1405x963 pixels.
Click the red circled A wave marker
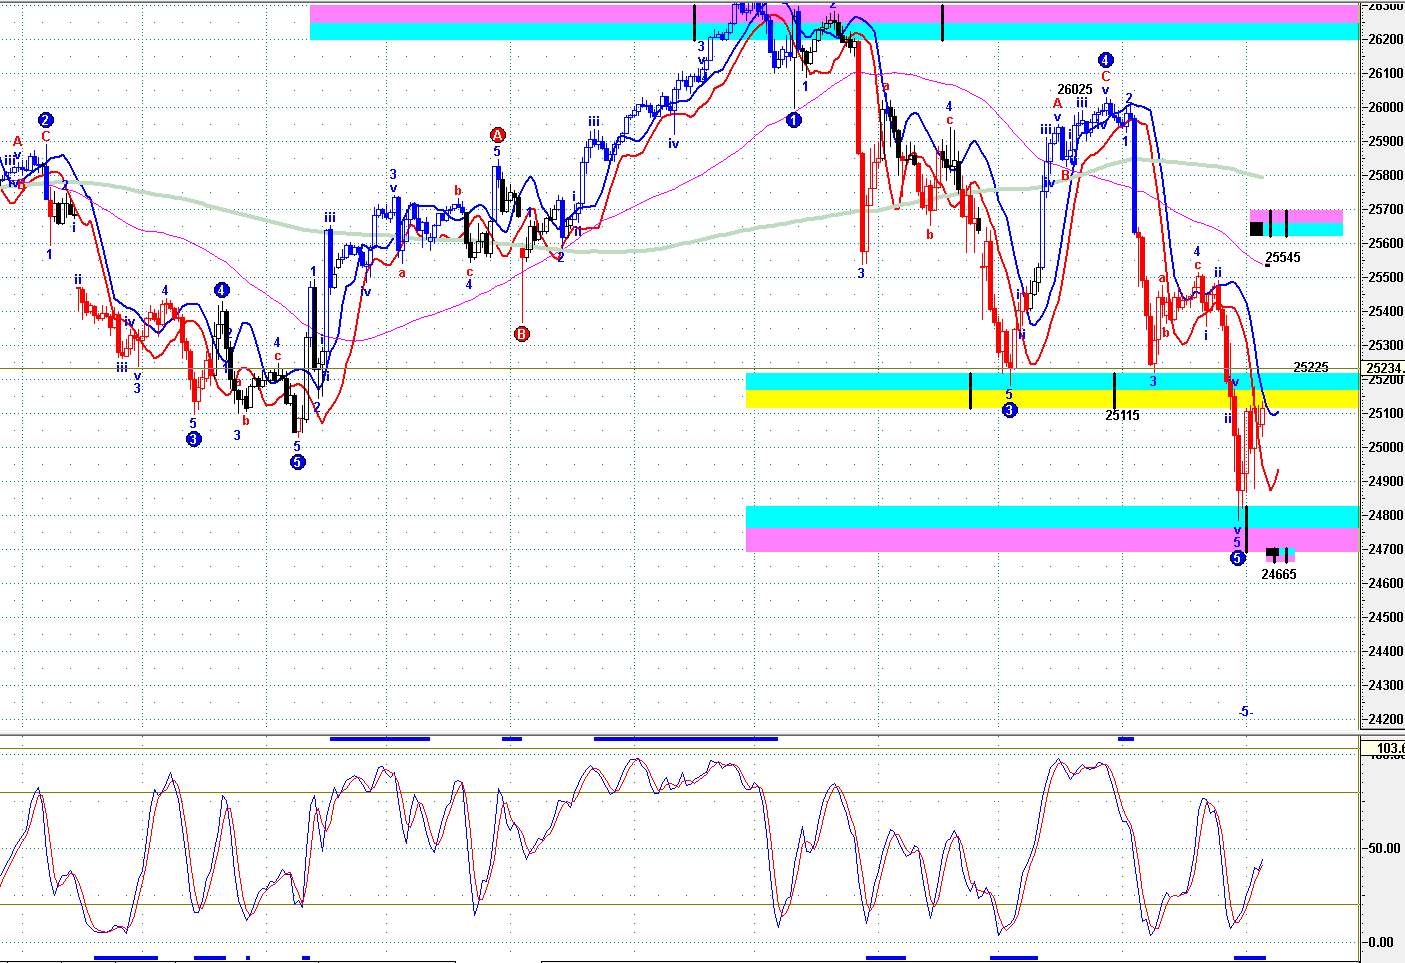pyautogui.click(x=498, y=135)
